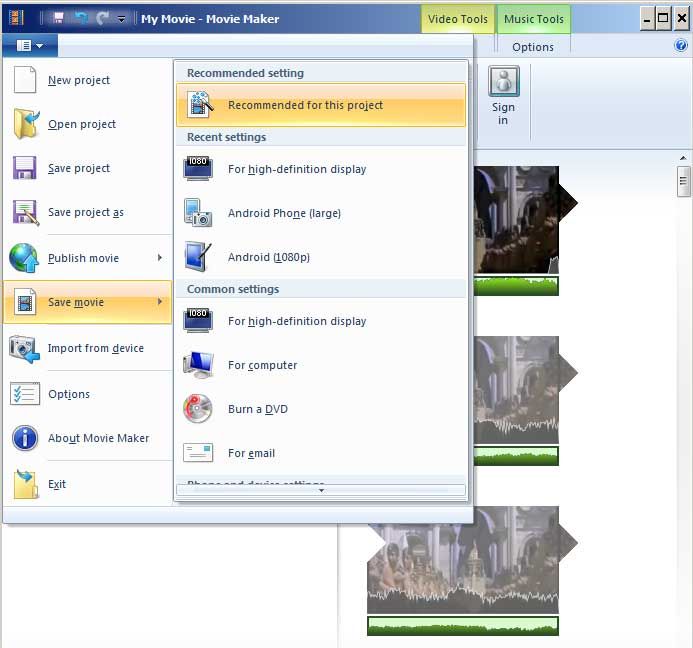Click the Import from device camera icon

click(x=24, y=348)
